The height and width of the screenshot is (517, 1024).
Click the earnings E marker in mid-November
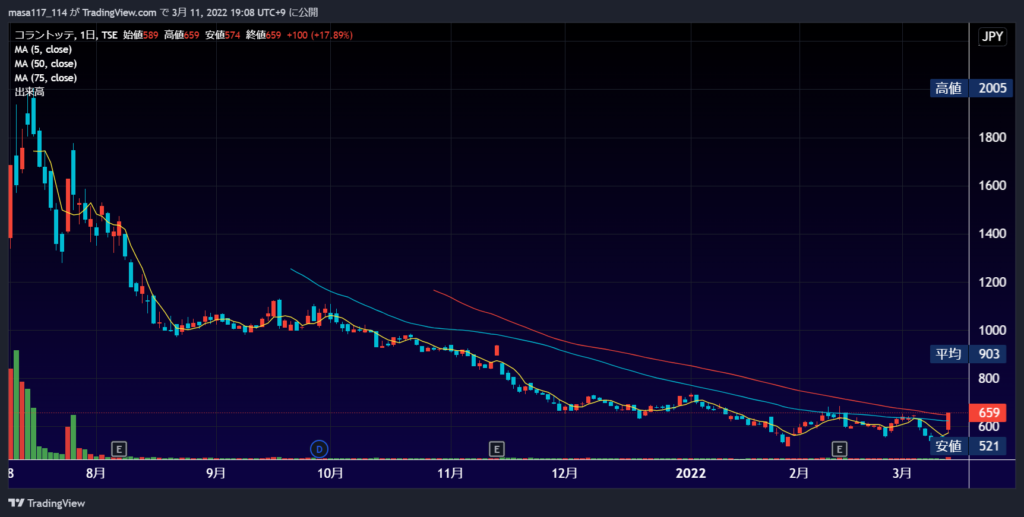tap(496, 449)
